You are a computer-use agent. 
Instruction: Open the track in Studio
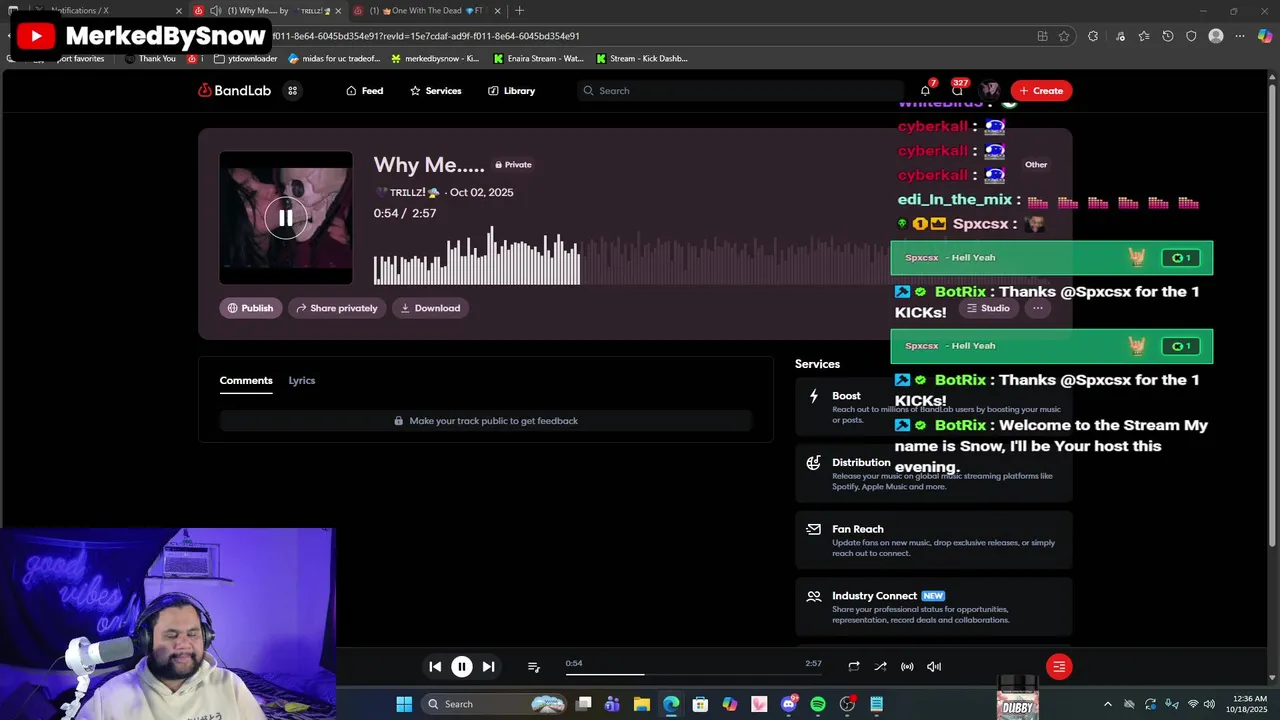988,308
